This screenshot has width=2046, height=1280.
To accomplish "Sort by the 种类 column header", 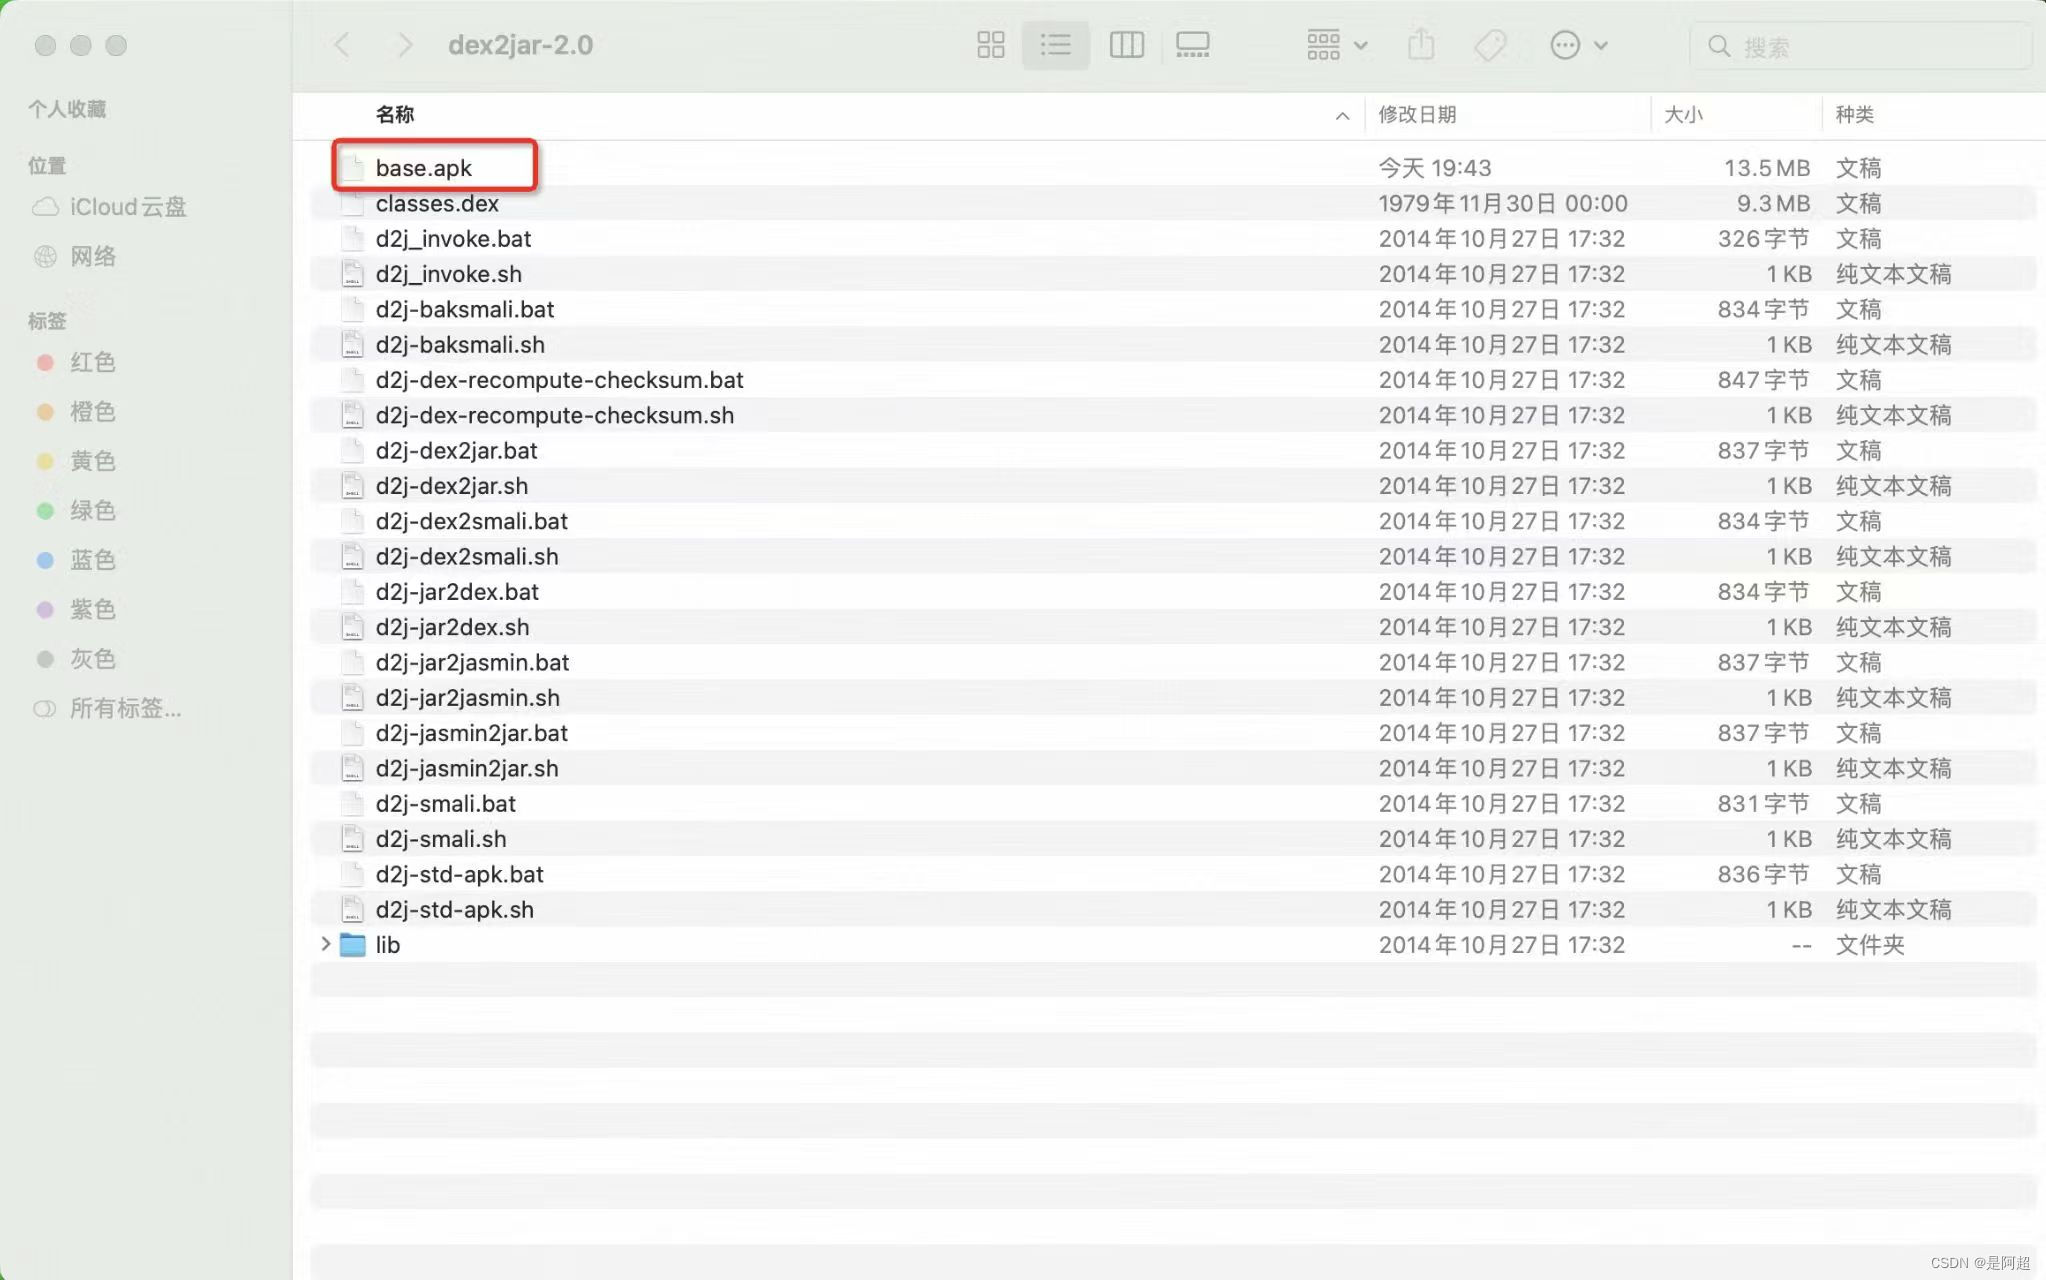I will click(1854, 114).
